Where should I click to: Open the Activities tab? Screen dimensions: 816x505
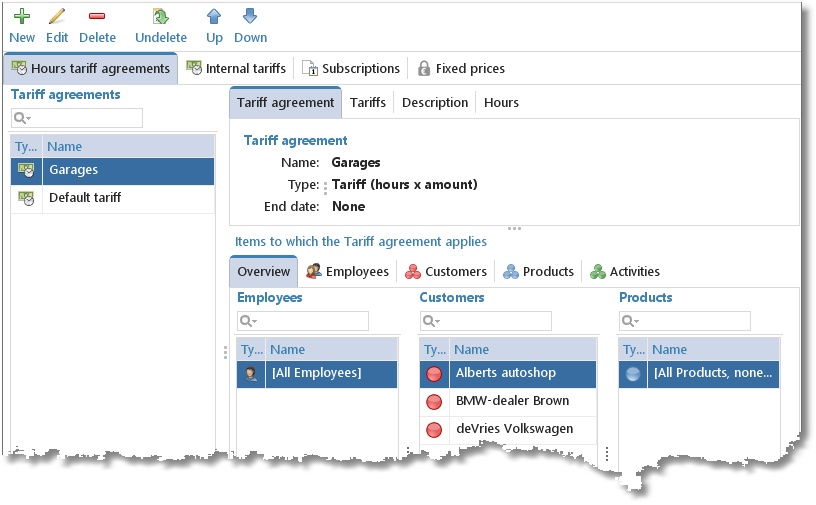click(624, 272)
